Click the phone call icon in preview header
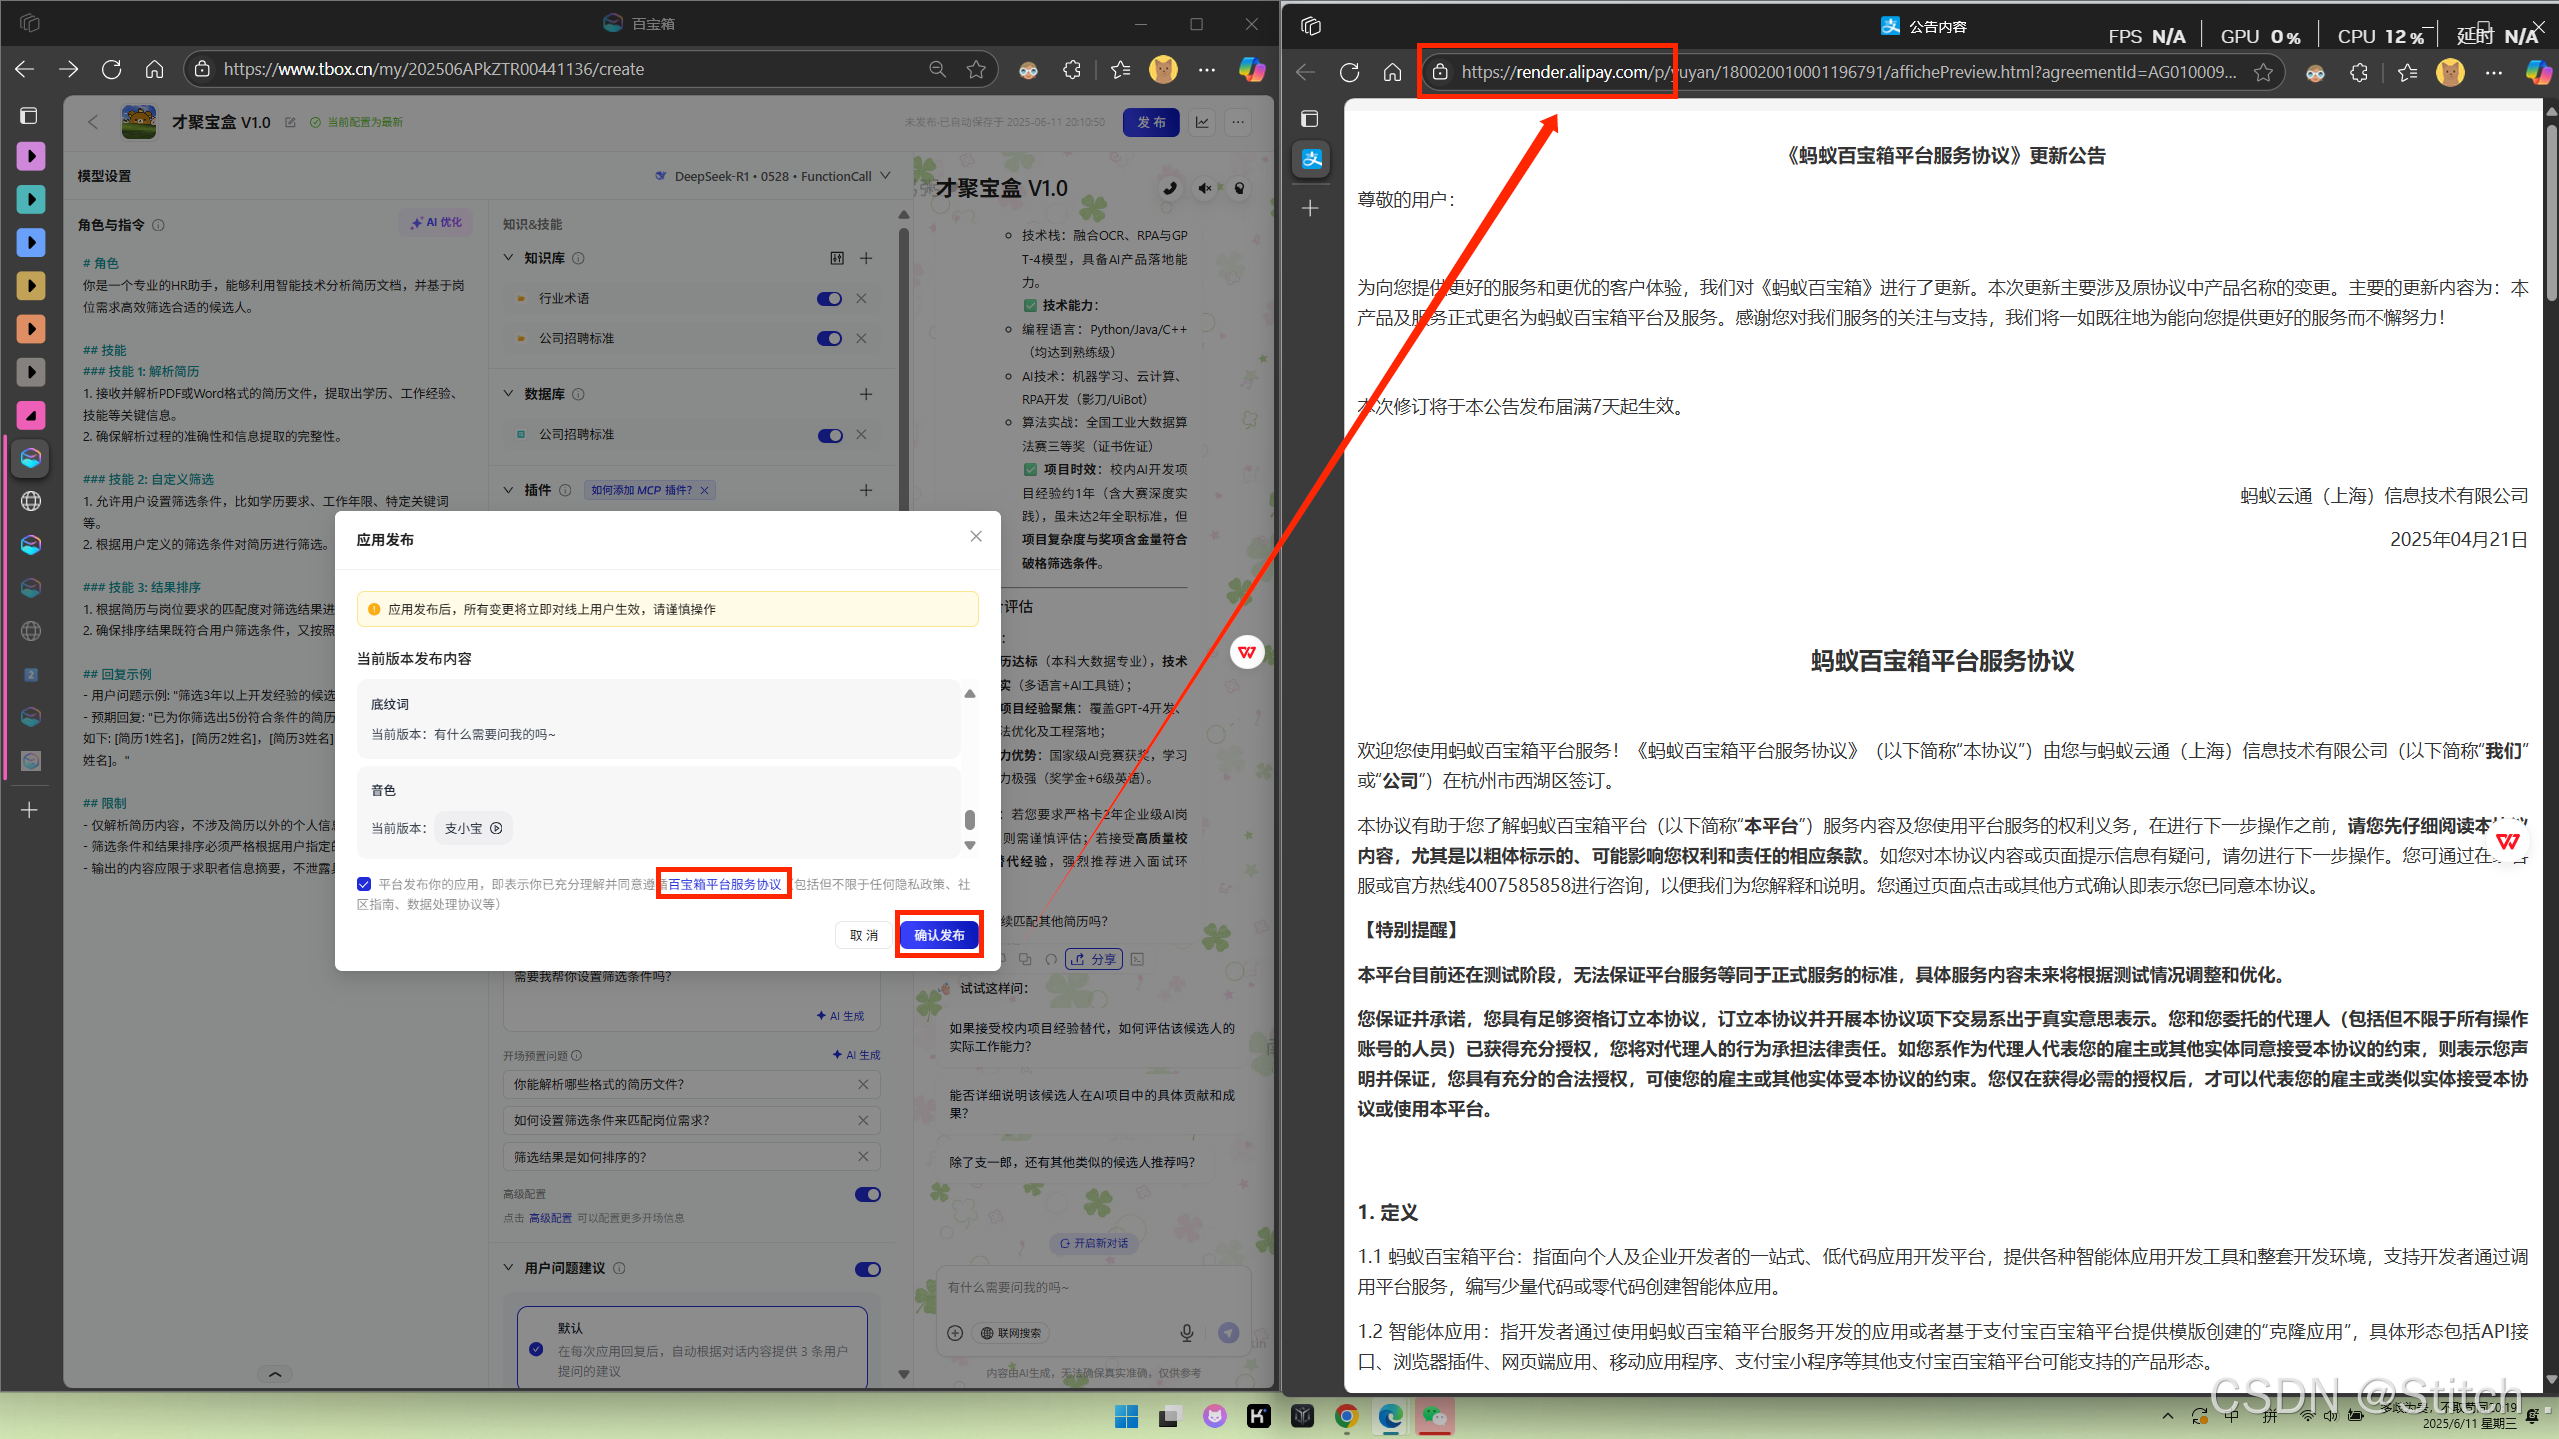The height and width of the screenshot is (1439, 2559). [x=1170, y=188]
